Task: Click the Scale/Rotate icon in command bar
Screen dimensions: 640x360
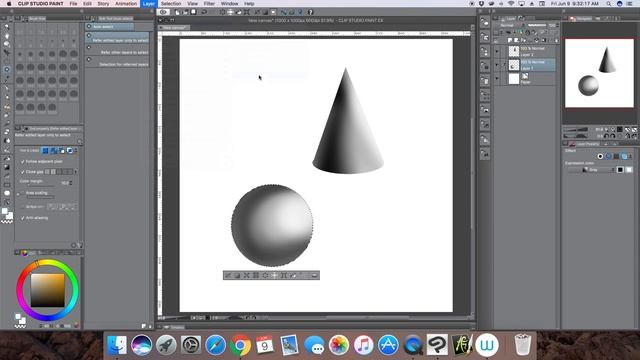Action: click(x=247, y=12)
